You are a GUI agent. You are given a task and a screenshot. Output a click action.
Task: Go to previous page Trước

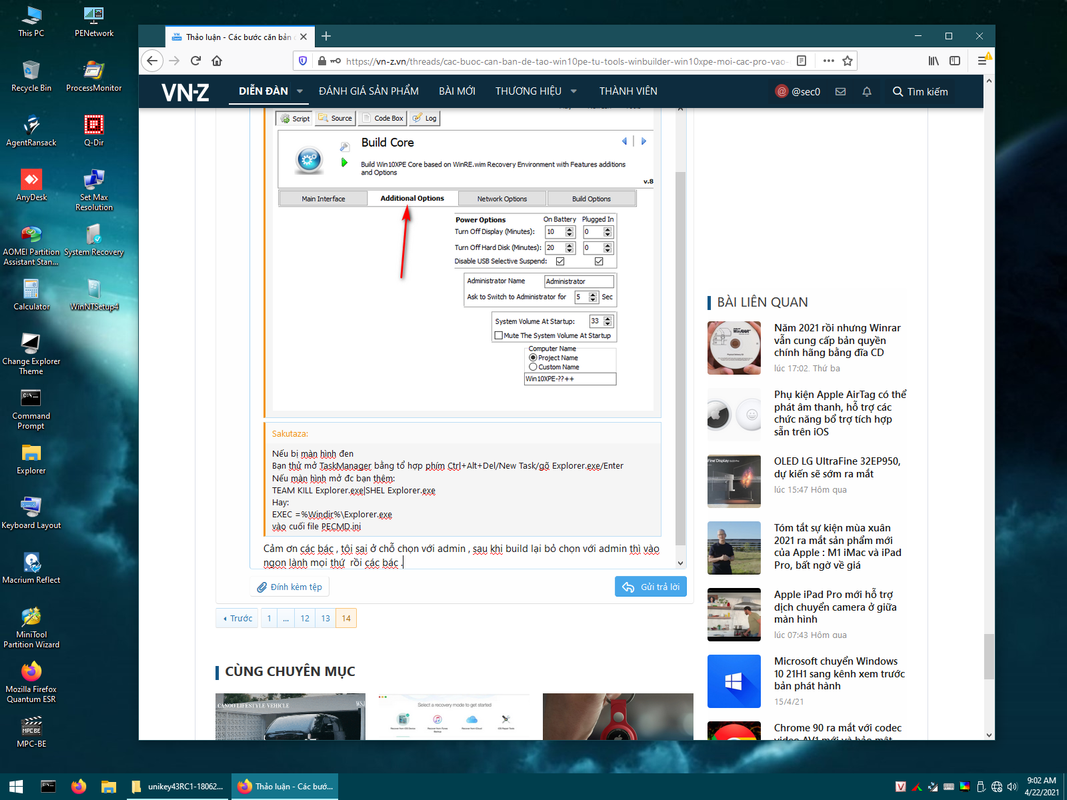(237, 618)
